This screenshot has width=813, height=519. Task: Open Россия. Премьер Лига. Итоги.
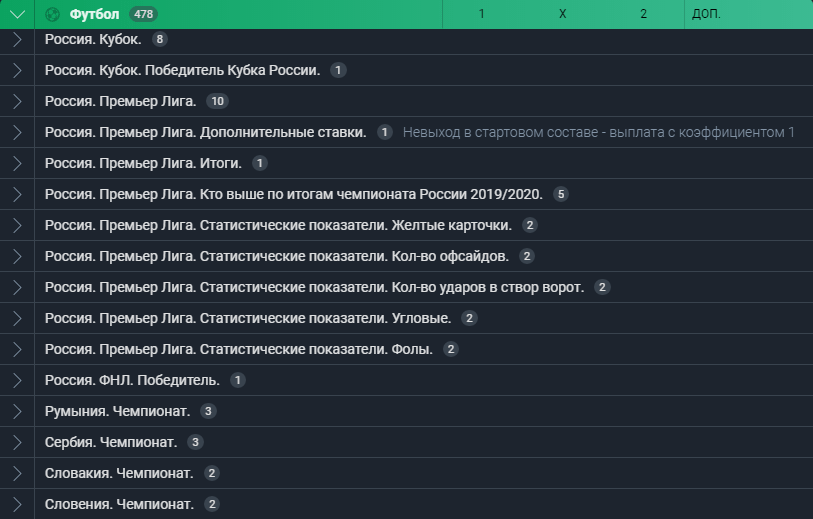143,163
